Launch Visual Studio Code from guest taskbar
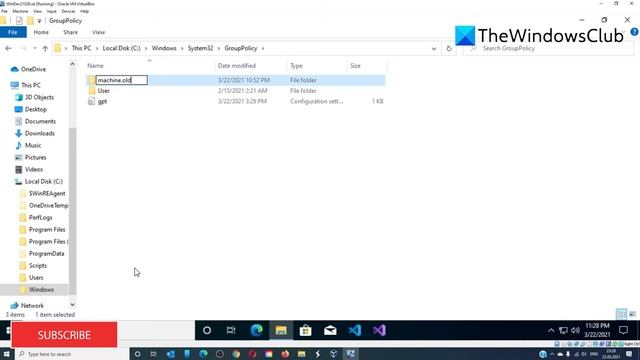The width and height of the screenshot is (640, 360). 355,331
